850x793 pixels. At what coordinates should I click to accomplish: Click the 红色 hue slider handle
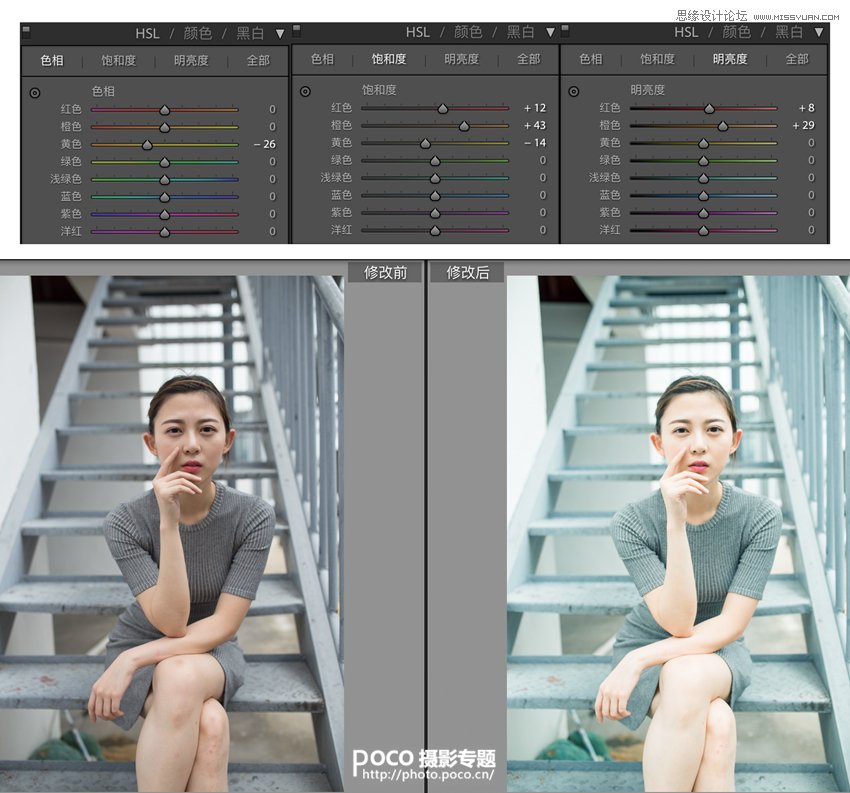pos(165,110)
